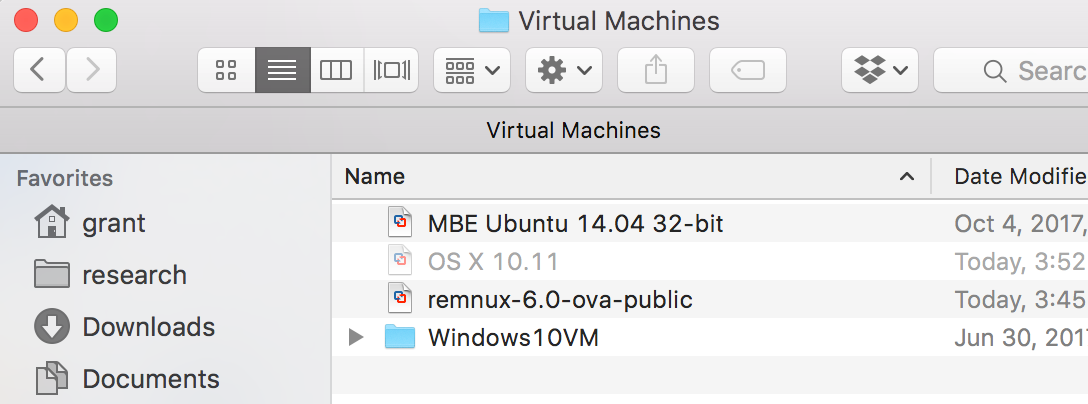Zoom the window with the green button

point(106,20)
